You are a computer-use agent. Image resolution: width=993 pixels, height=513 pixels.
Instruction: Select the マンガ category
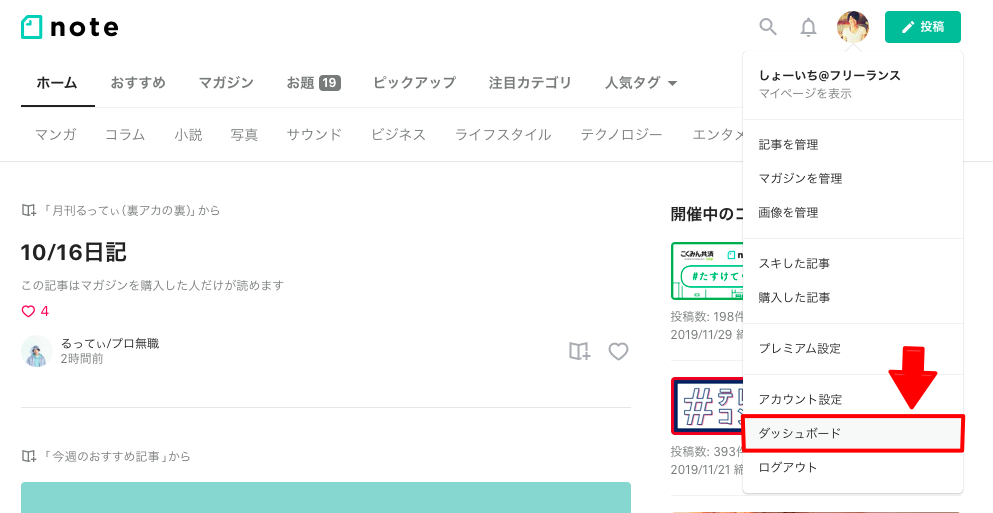[56, 134]
